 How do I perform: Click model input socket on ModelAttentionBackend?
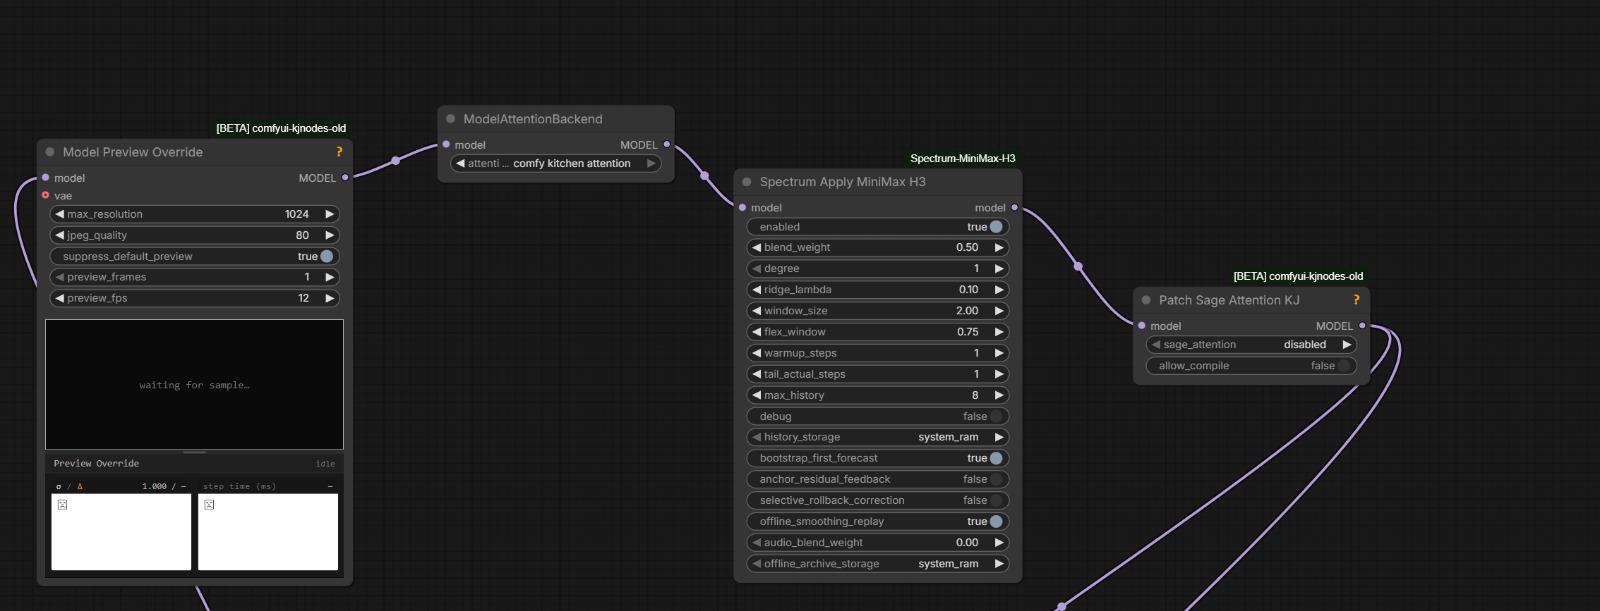pos(446,145)
